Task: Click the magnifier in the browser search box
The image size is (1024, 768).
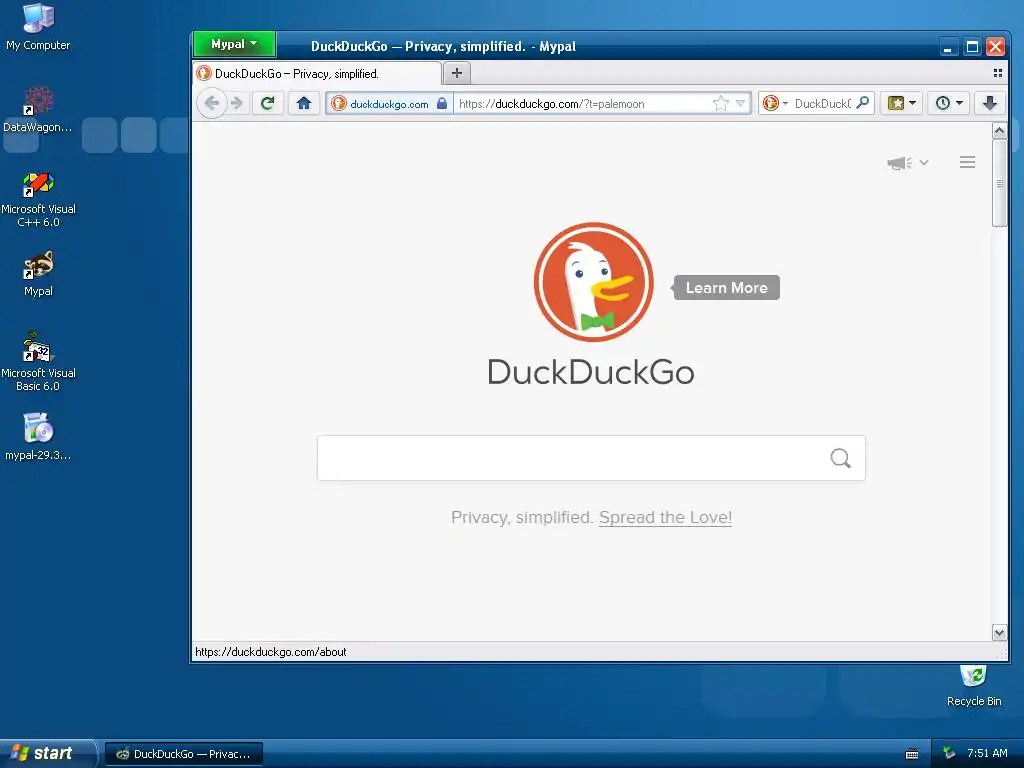Action: coord(863,103)
